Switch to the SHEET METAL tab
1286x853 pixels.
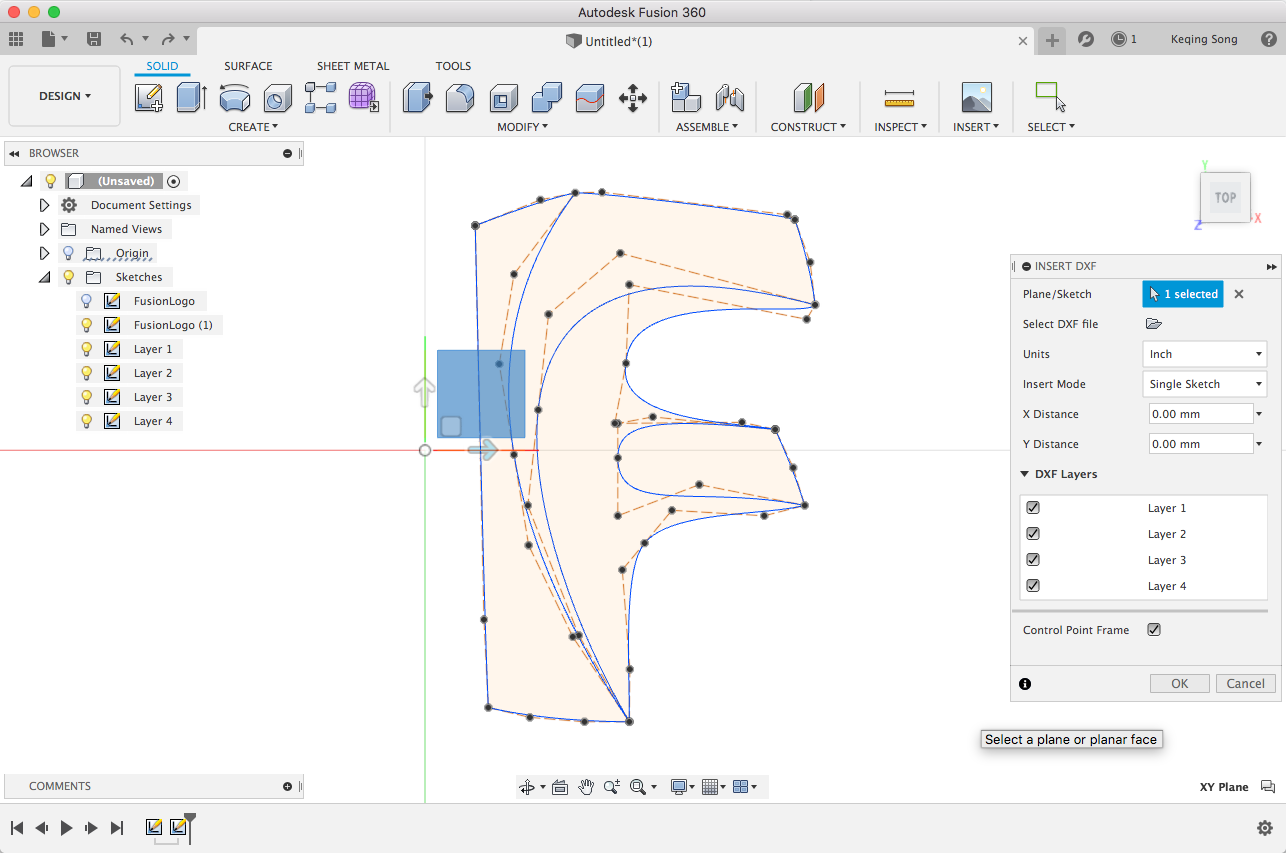click(353, 66)
